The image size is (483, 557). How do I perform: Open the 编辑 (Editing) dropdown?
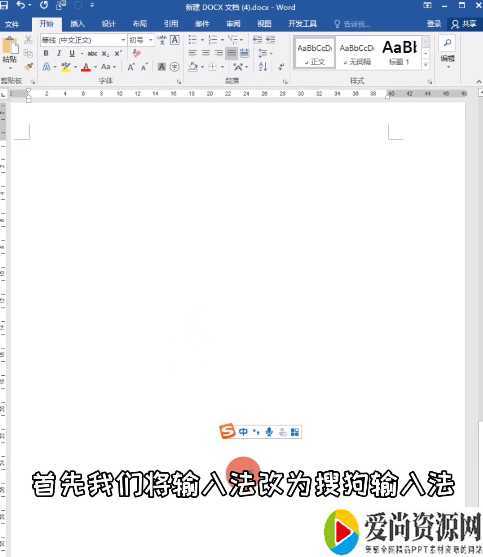point(447,61)
